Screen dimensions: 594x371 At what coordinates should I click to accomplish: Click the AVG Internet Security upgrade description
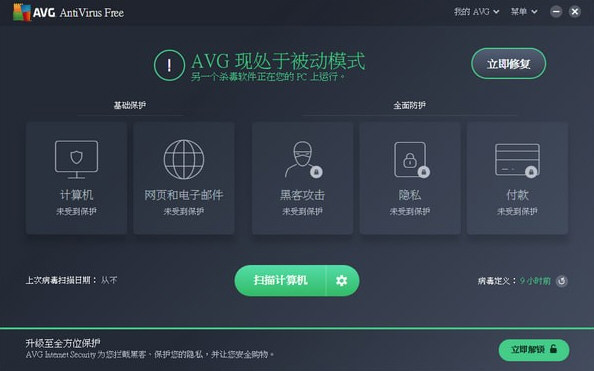click(x=150, y=355)
